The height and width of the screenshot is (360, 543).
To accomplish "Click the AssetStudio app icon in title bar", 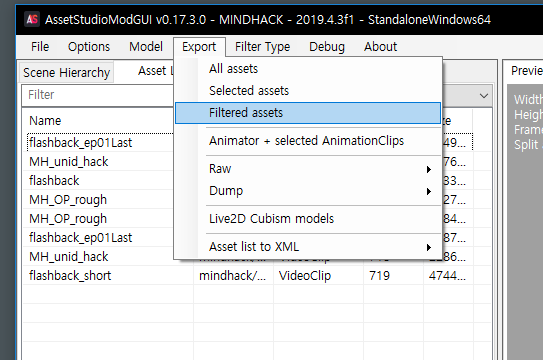I will click(x=32, y=19).
